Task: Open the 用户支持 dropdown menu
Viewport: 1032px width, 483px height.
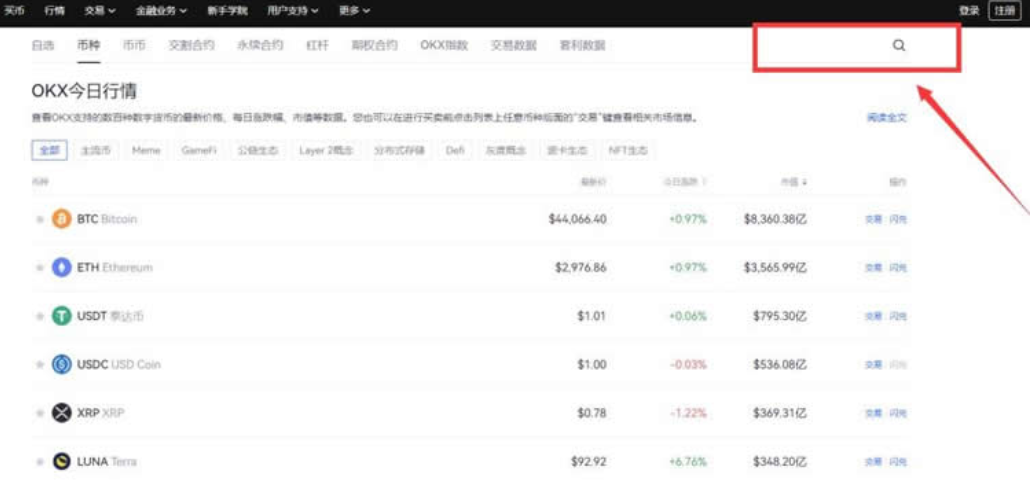Action: (x=294, y=11)
